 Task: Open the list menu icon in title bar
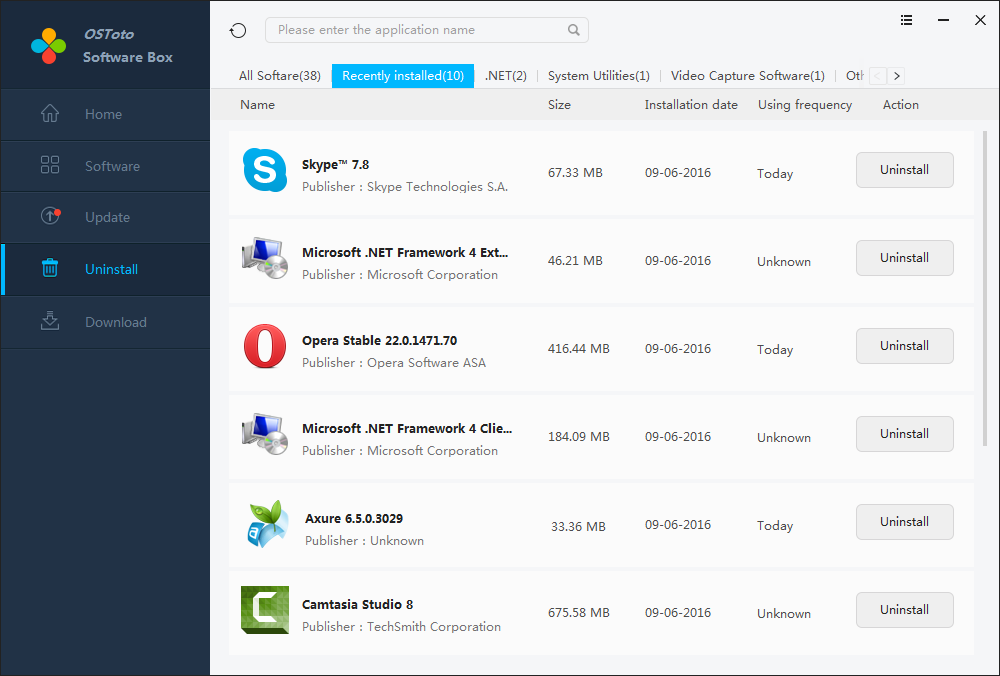pyautogui.click(x=906, y=20)
